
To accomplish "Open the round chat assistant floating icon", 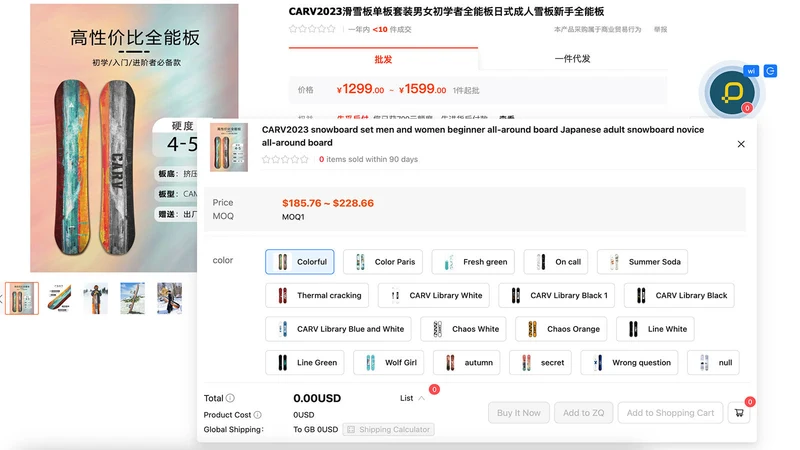I will point(732,92).
